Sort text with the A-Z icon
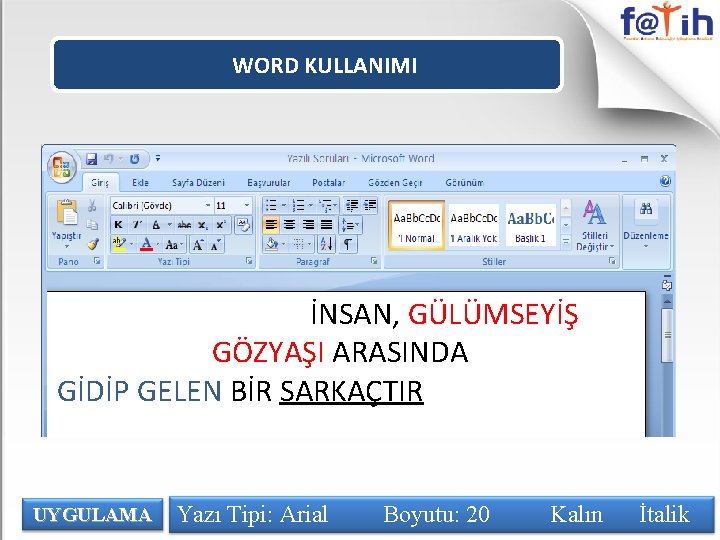 point(326,244)
